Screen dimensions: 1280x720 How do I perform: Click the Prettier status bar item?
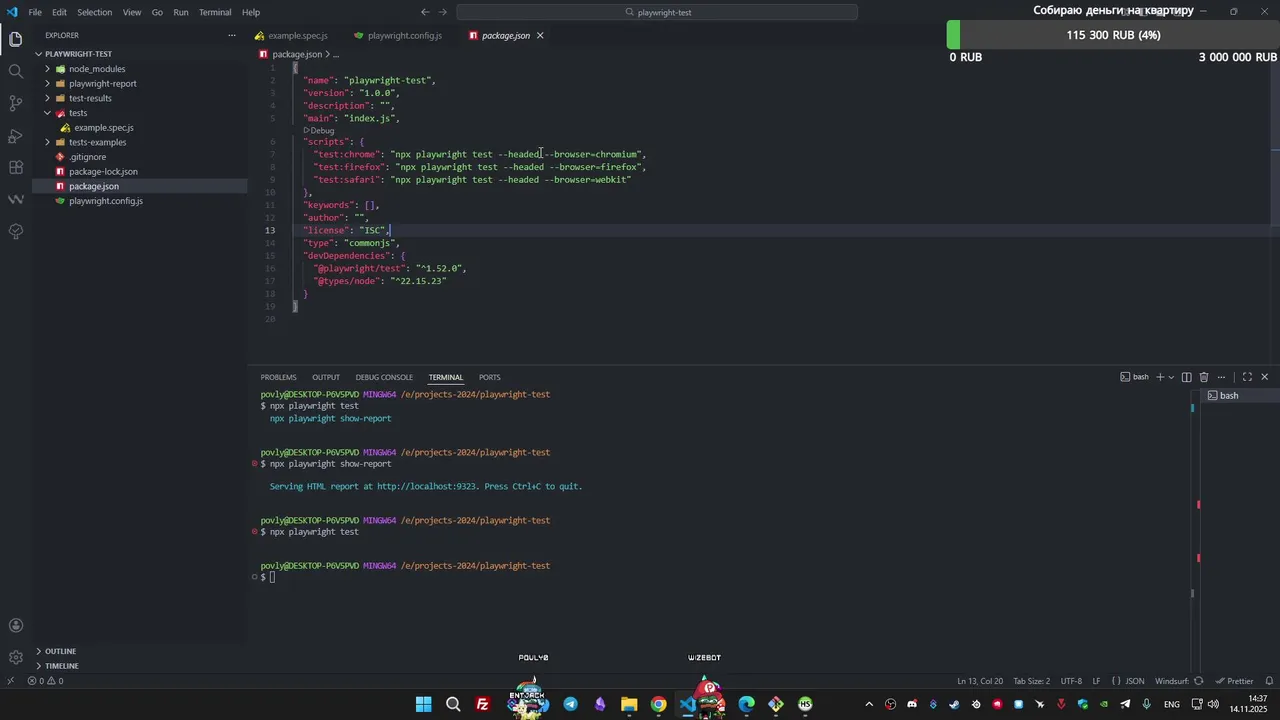(x=1234, y=681)
